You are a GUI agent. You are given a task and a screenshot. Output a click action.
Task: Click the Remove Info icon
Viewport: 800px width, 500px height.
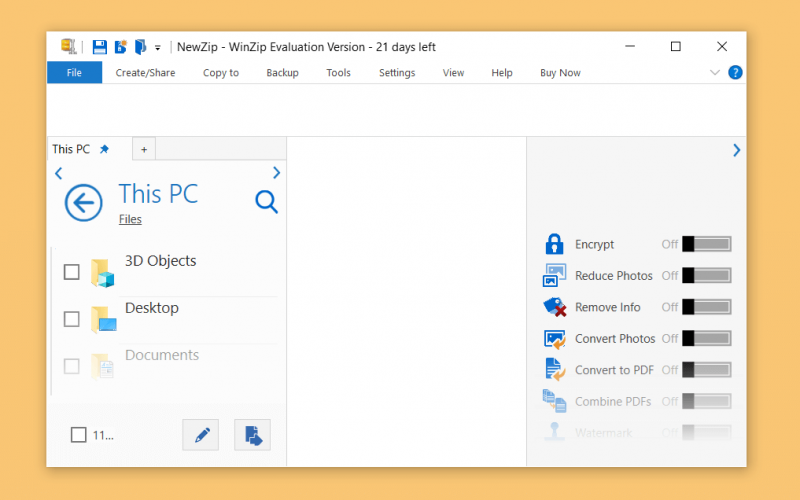(555, 307)
